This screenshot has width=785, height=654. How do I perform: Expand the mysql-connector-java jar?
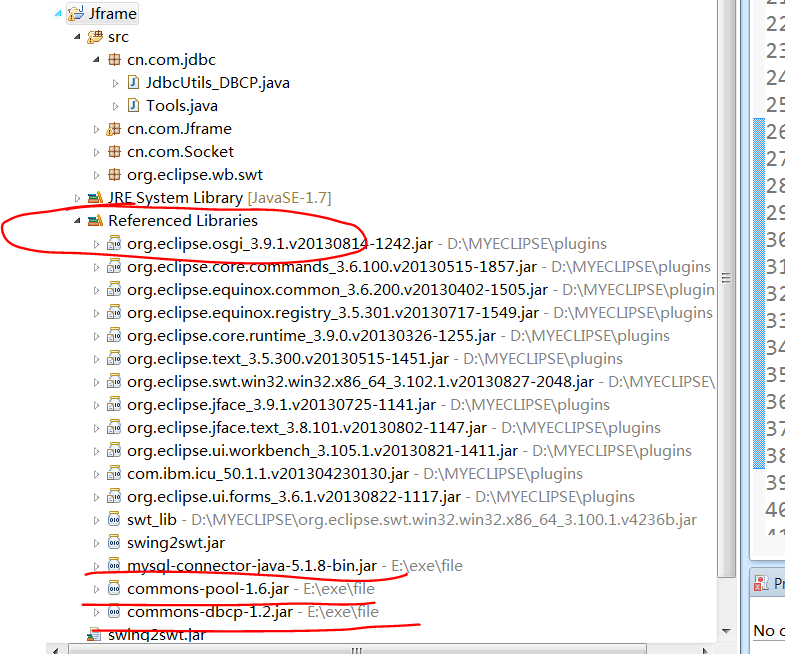coord(96,566)
